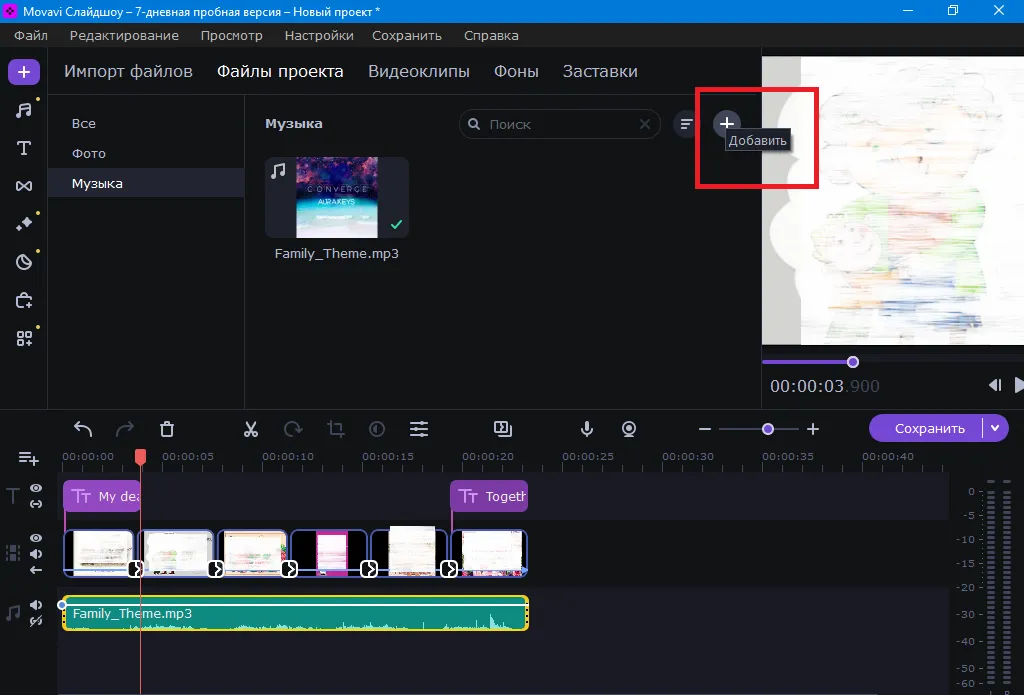Toggle visibility of the titles track

pos(36,488)
